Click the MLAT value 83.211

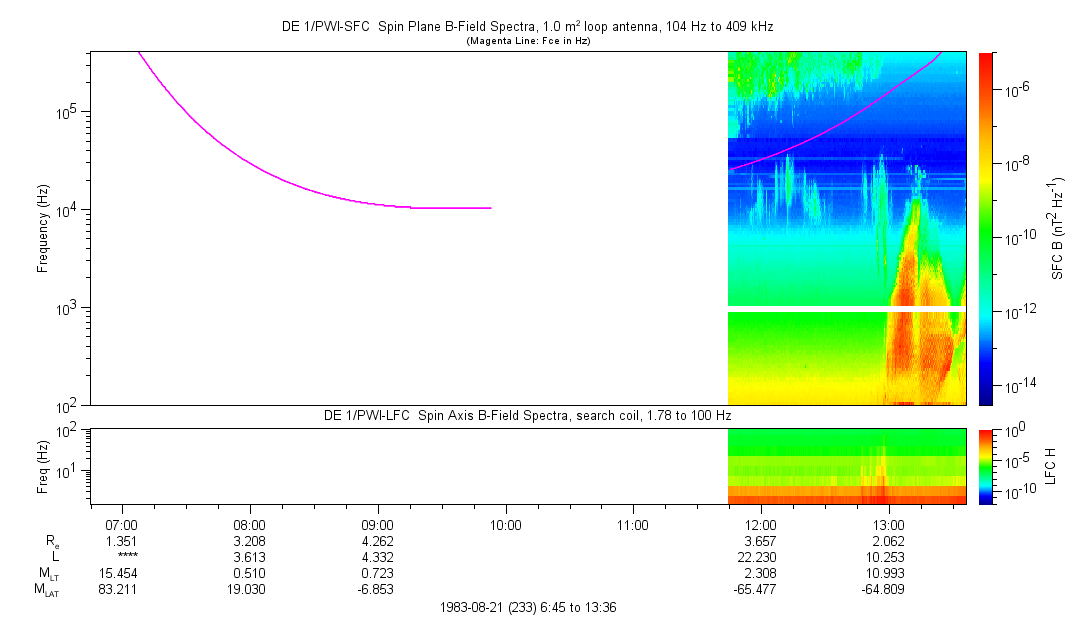point(121,589)
